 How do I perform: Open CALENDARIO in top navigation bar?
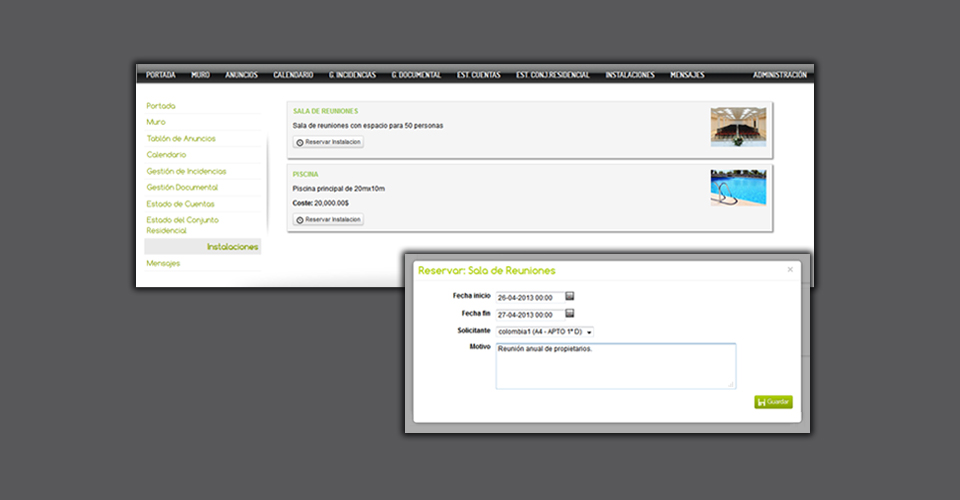point(293,75)
